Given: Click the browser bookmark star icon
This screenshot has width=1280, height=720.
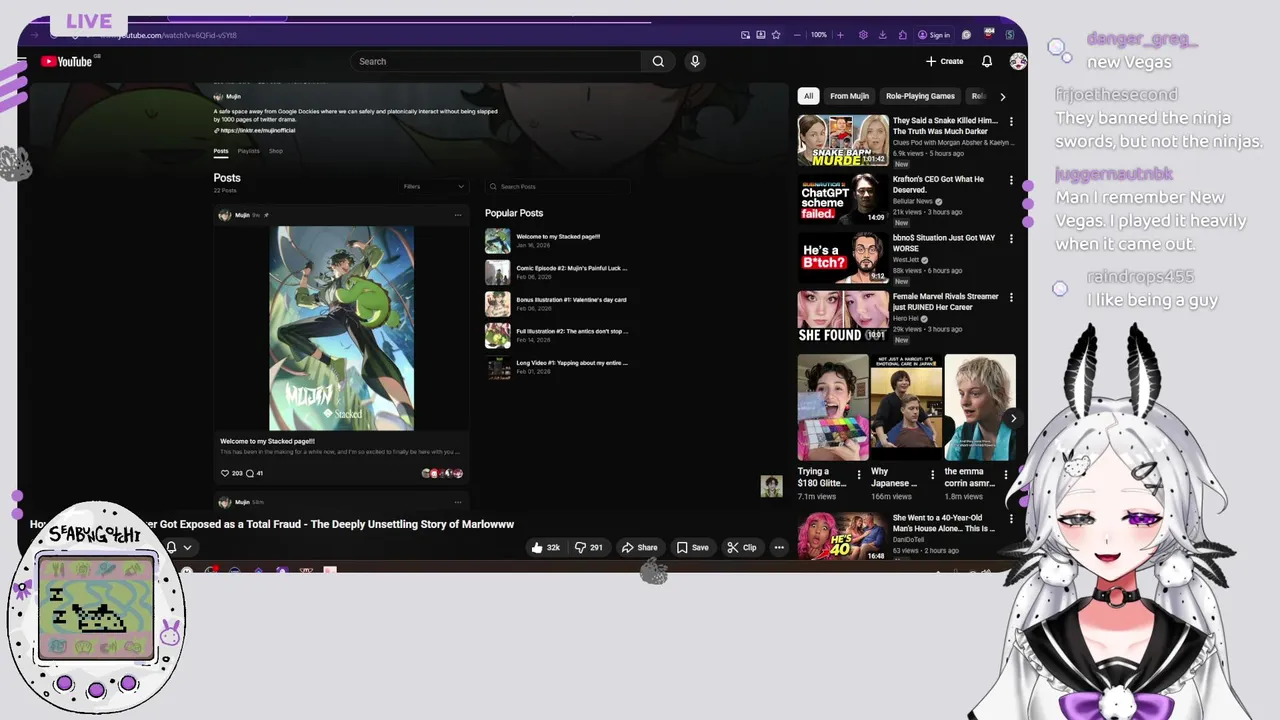Looking at the screenshot, I should click(x=776, y=35).
